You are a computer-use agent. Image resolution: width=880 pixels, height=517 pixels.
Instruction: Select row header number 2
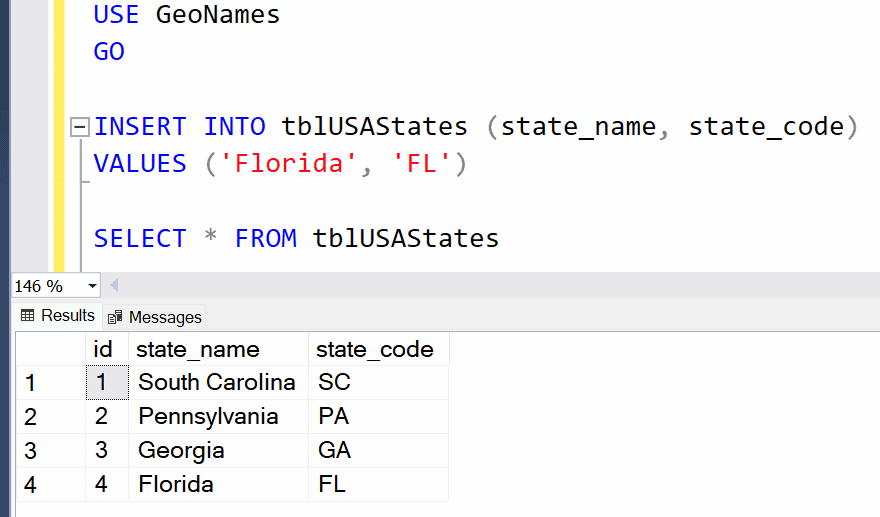[x=51, y=417]
